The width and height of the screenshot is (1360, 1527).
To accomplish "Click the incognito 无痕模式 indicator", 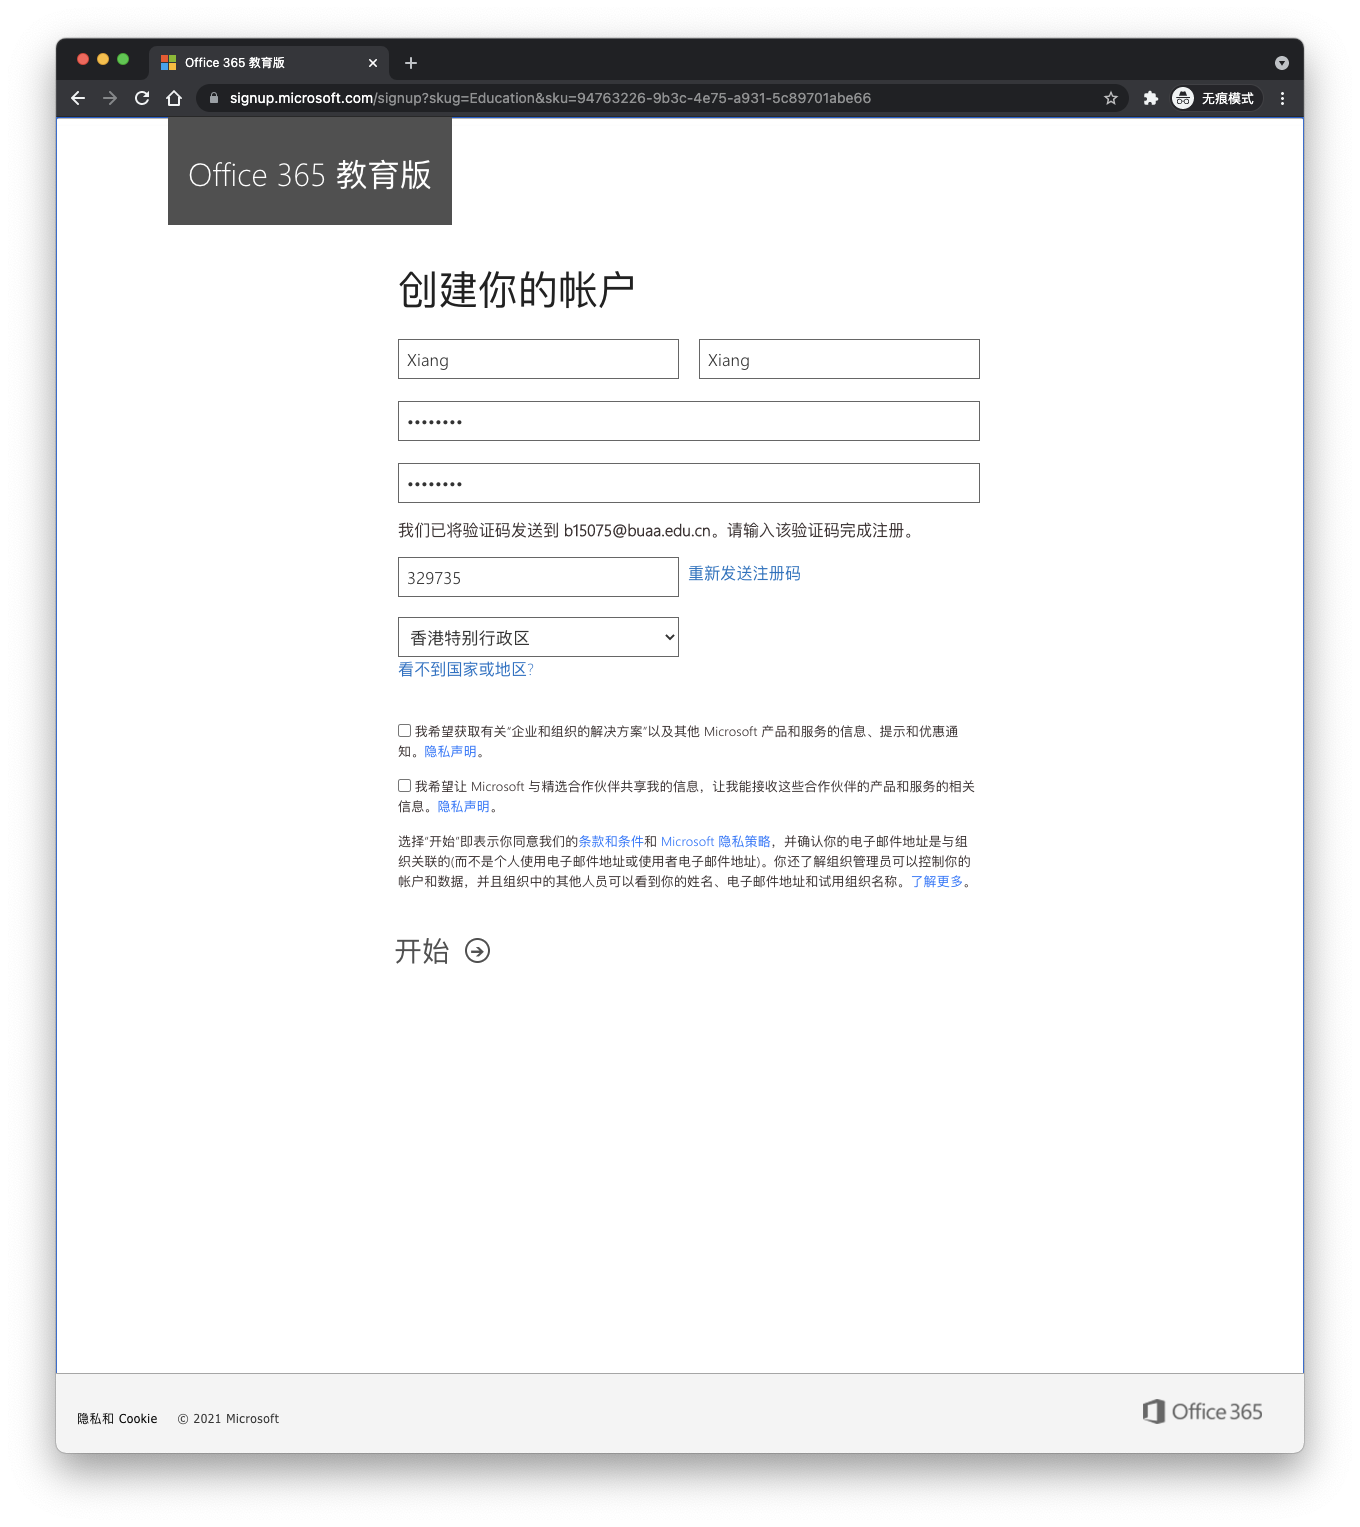I will [x=1214, y=98].
